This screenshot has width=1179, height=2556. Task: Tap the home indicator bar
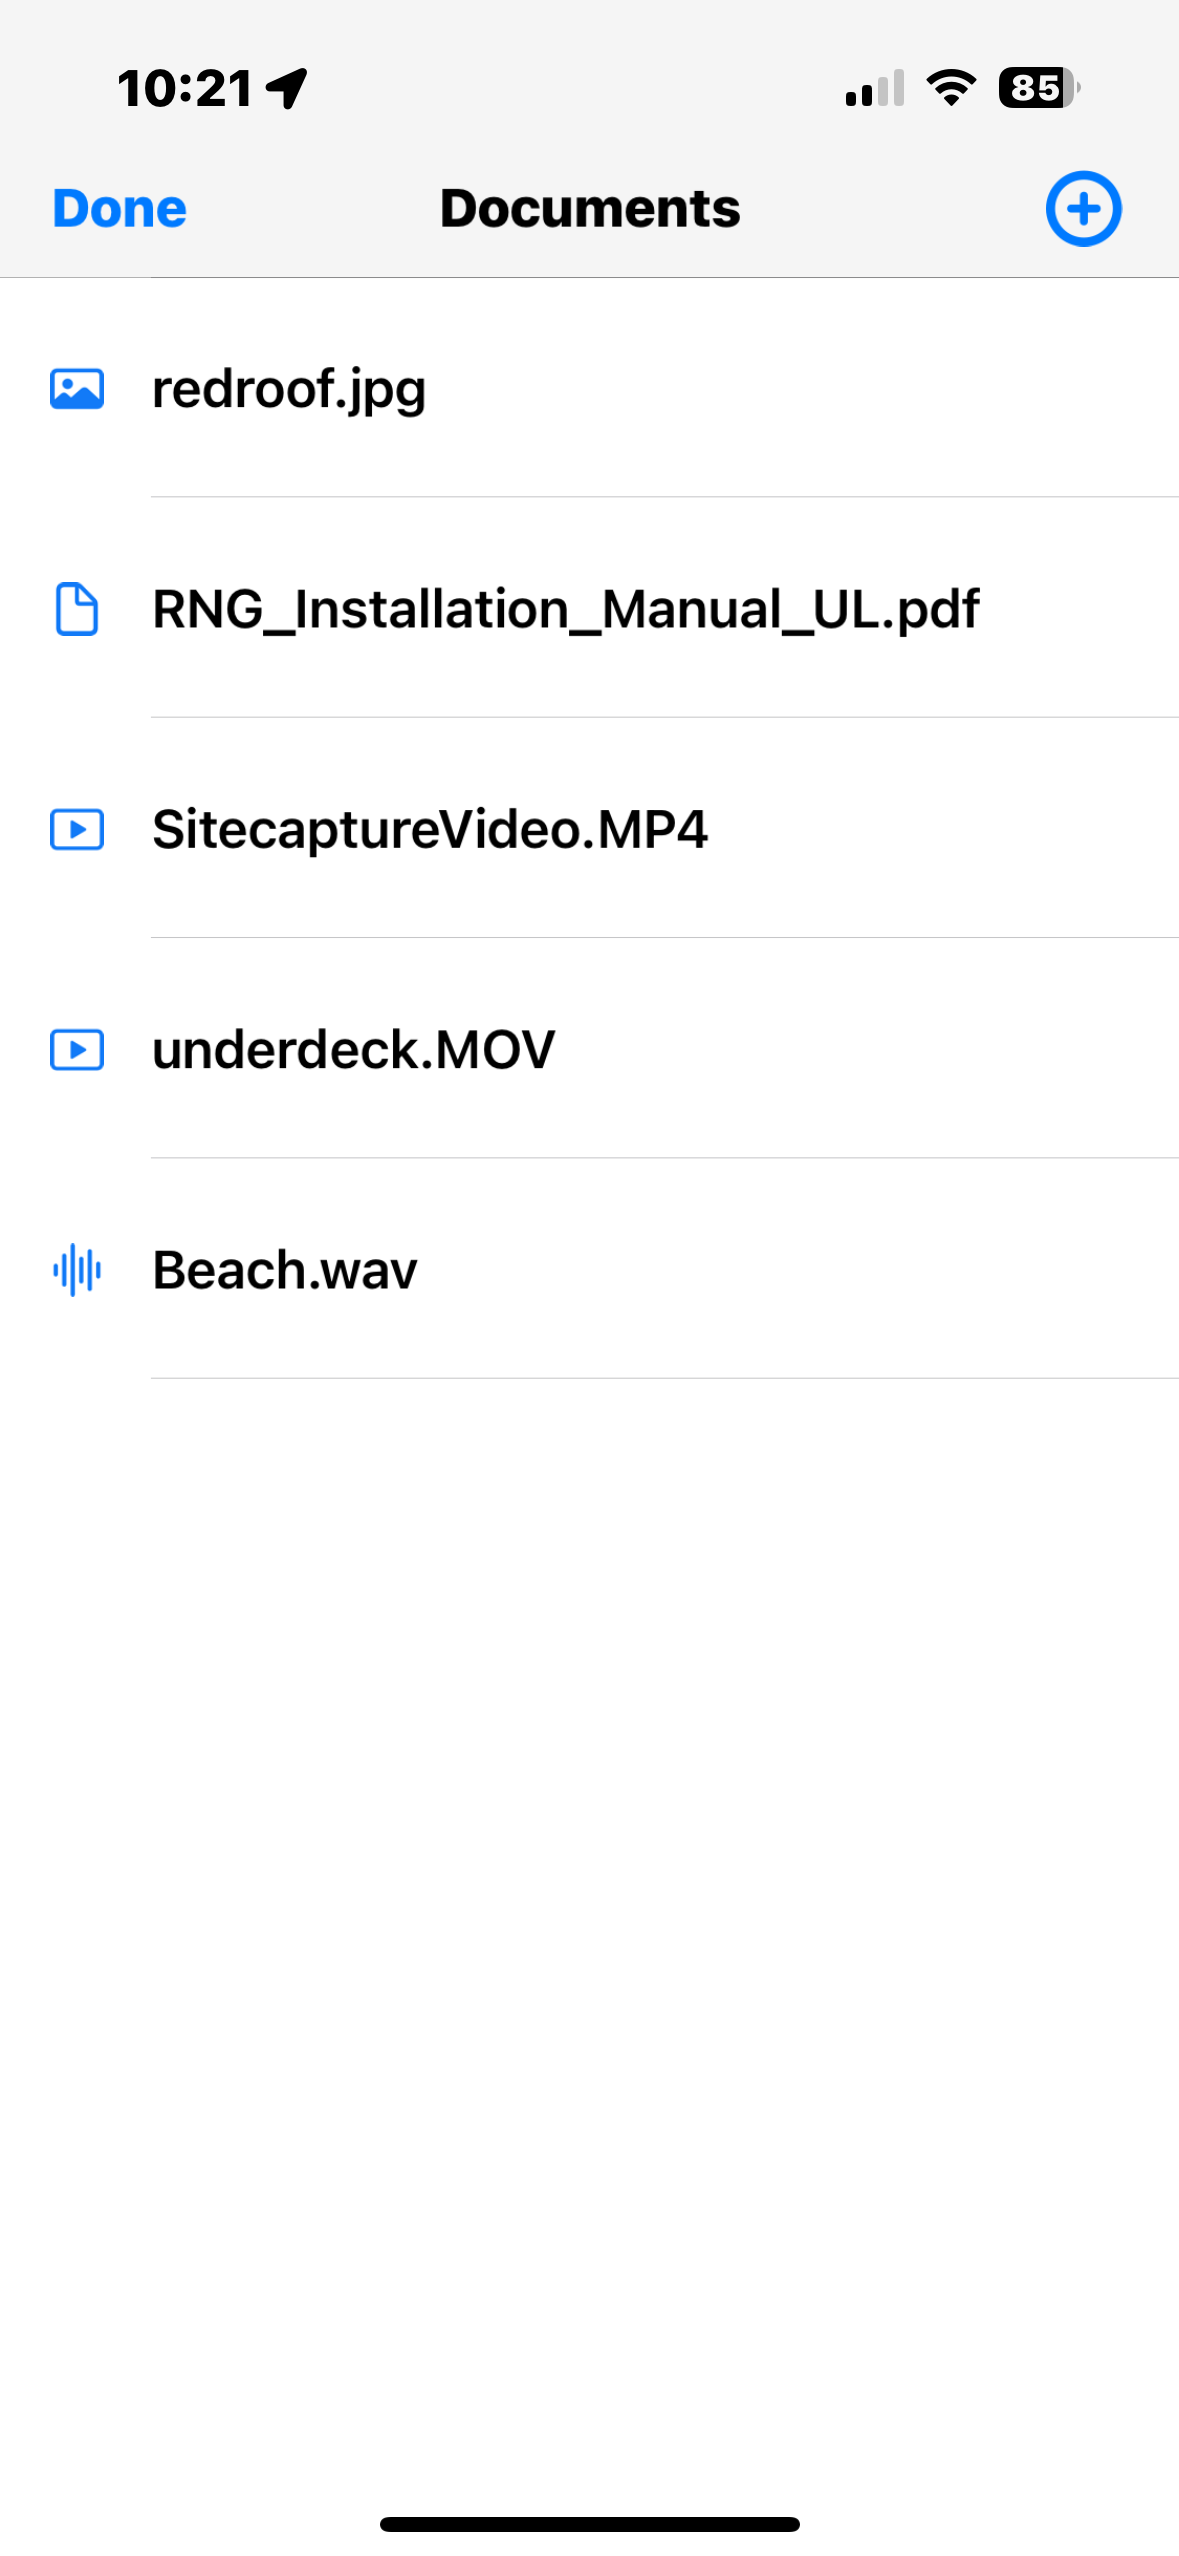(589, 2524)
